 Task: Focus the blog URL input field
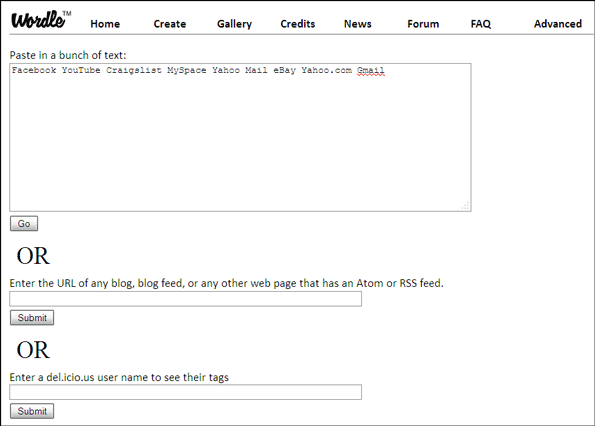pos(186,299)
